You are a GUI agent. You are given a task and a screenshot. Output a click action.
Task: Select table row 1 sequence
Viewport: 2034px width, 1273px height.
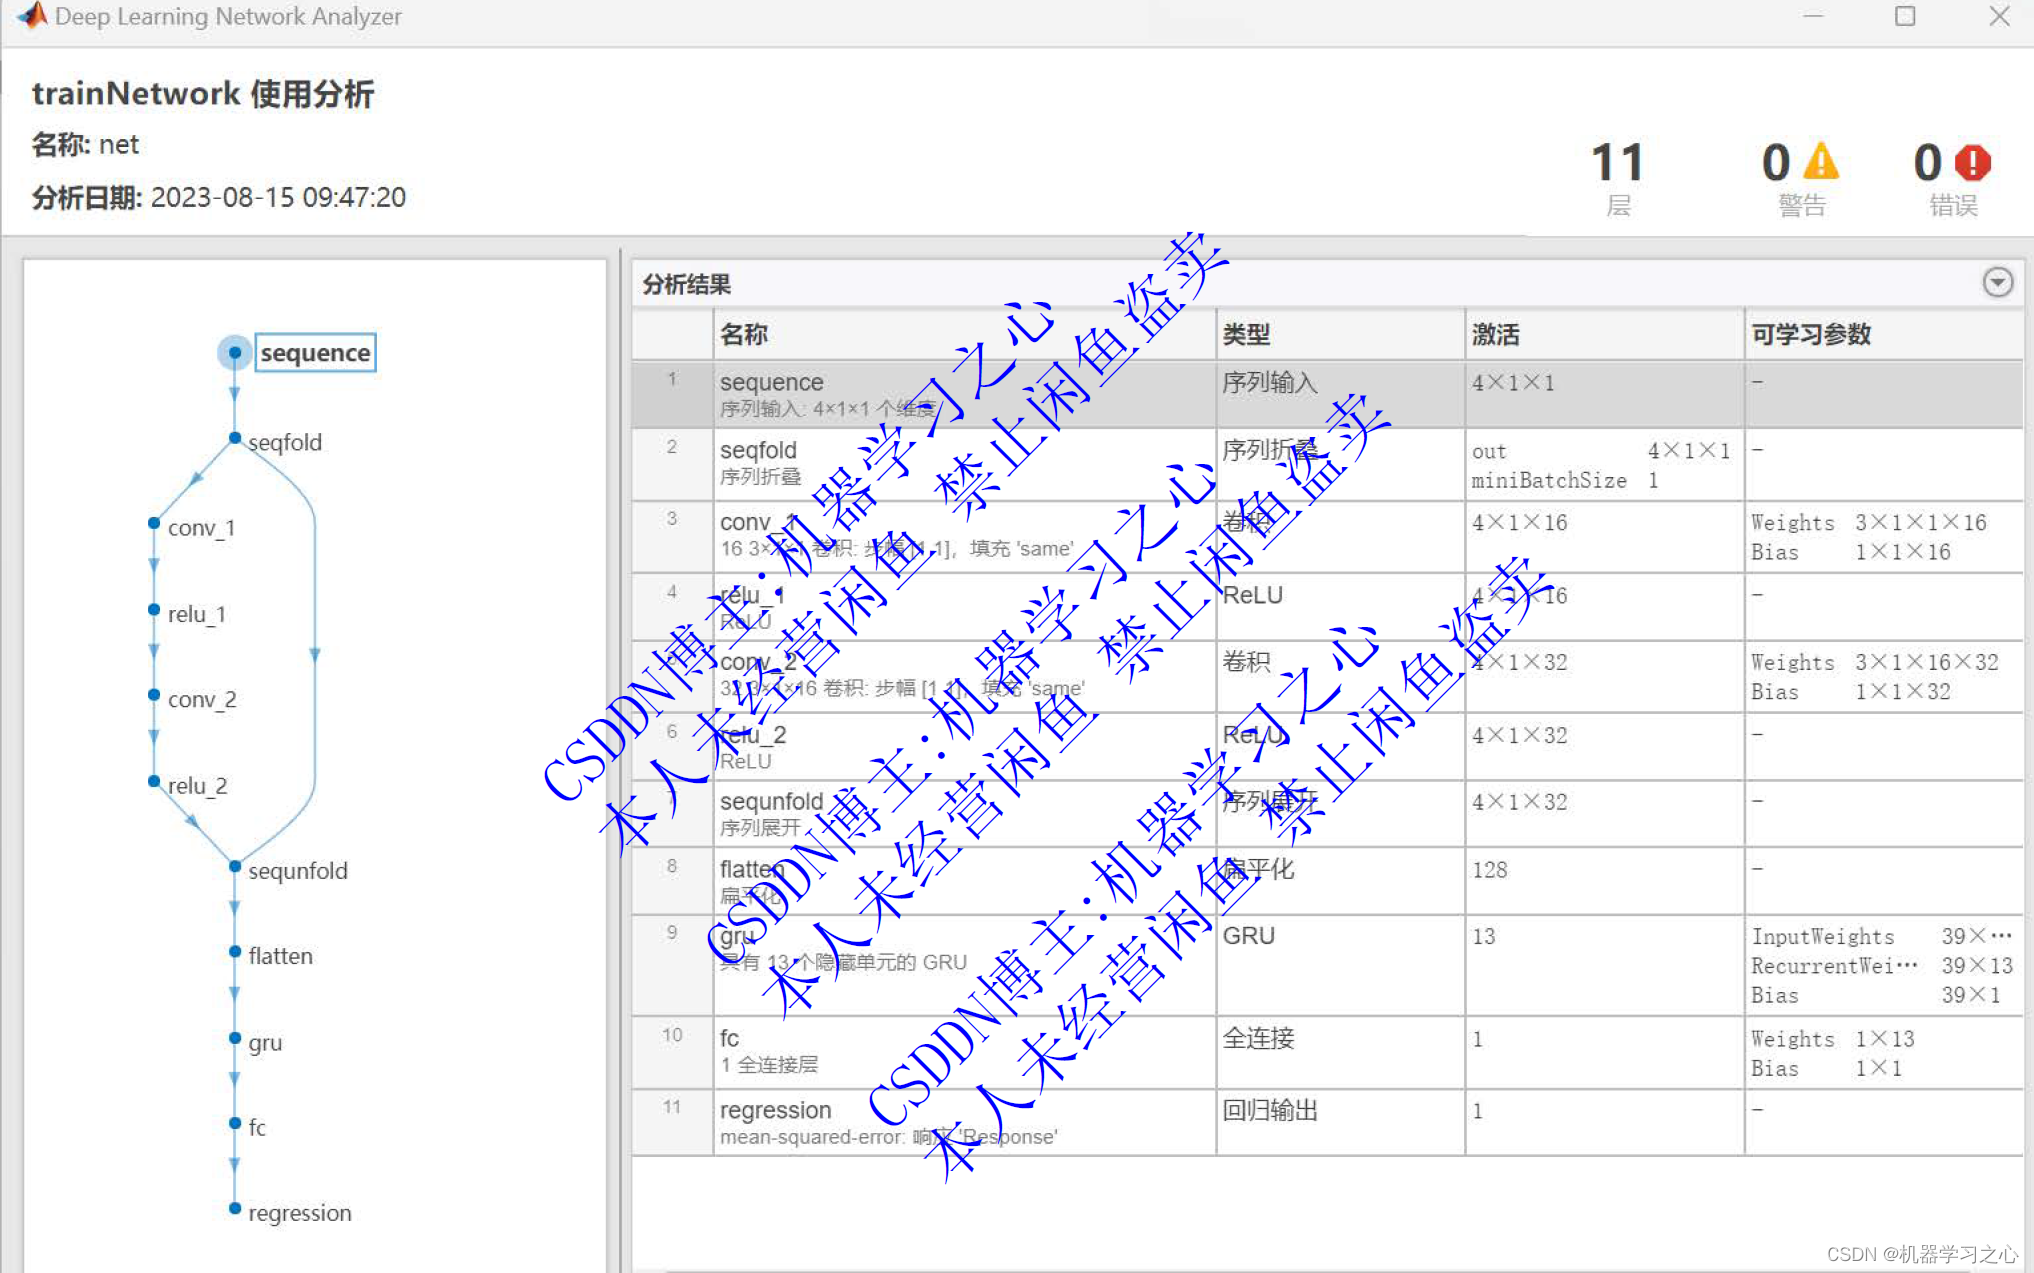coord(1327,394)
